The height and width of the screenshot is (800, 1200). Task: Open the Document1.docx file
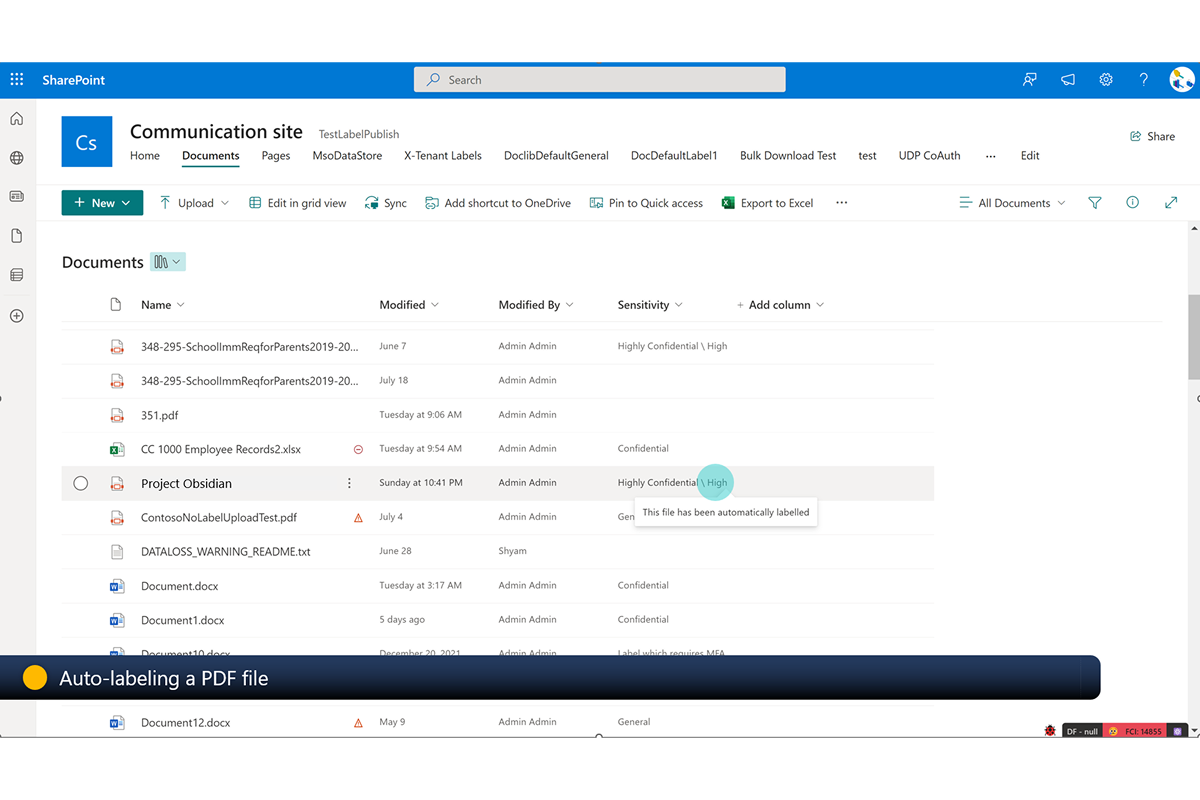tap(183, 620)
